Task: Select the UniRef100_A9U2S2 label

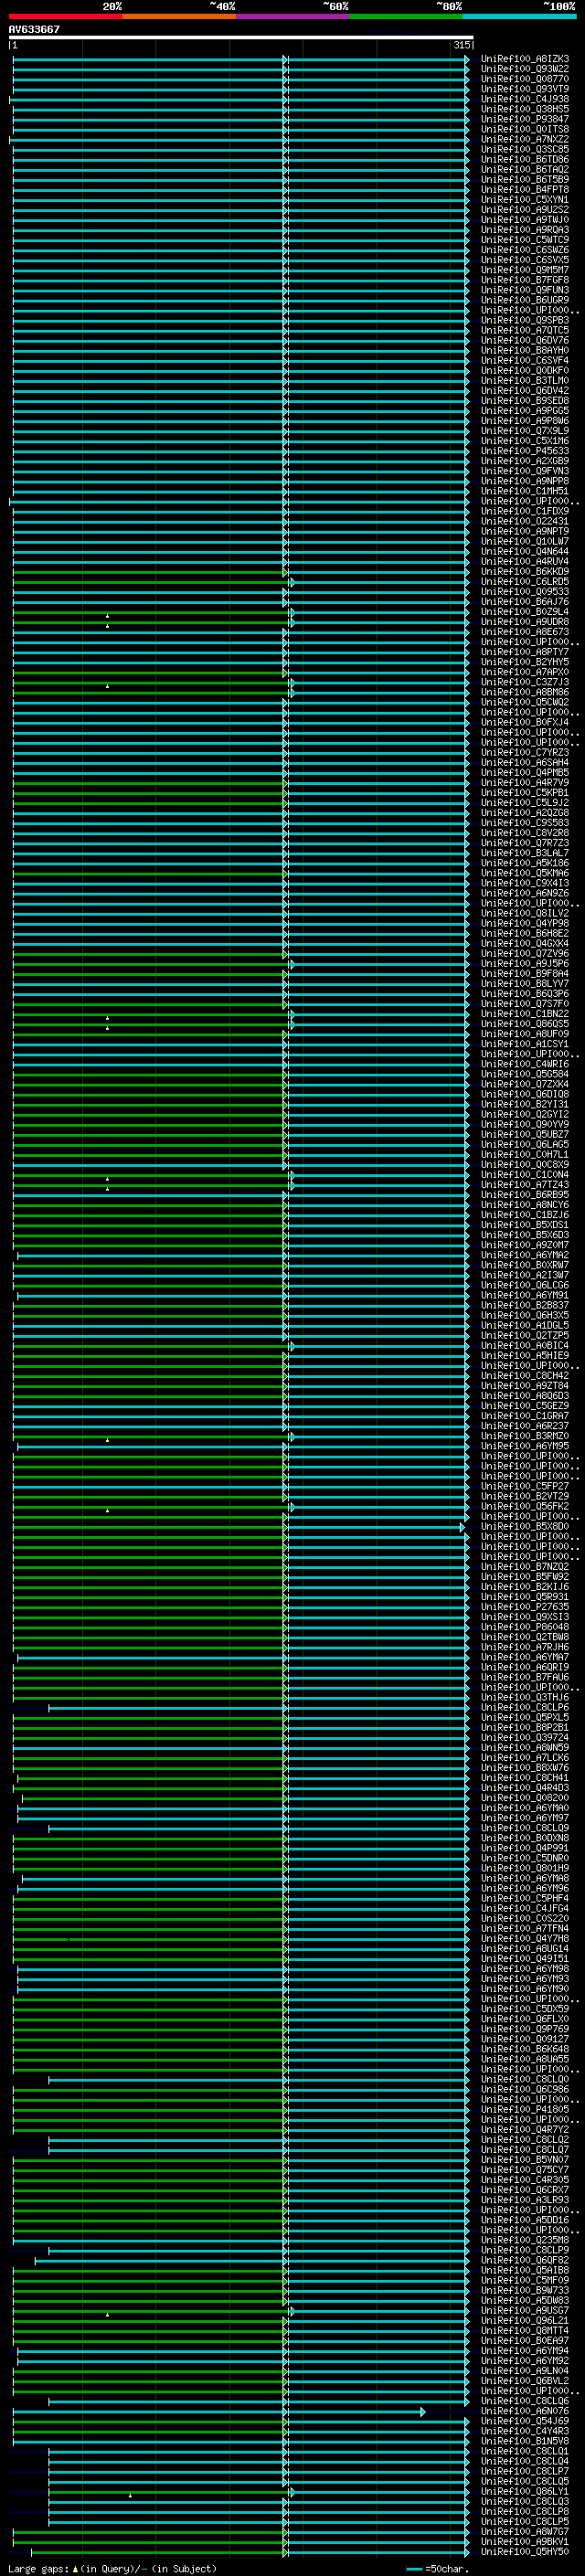Action: pyautogui.click(x=525, y=209)
